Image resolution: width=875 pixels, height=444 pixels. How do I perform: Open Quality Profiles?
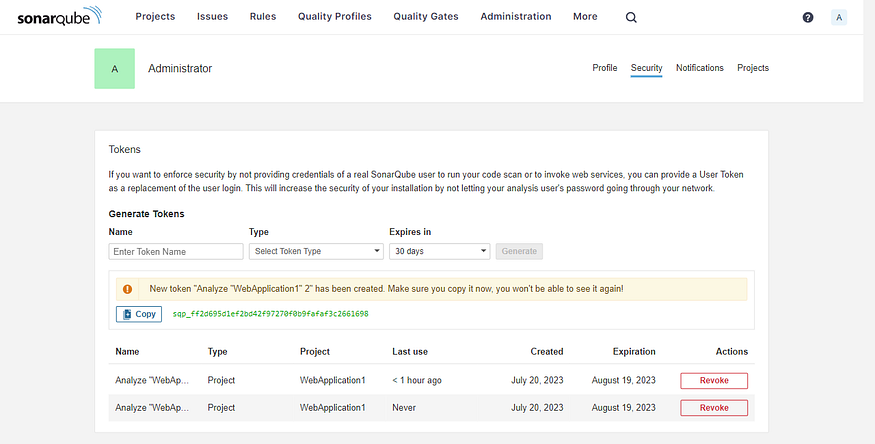pos(334,17)
